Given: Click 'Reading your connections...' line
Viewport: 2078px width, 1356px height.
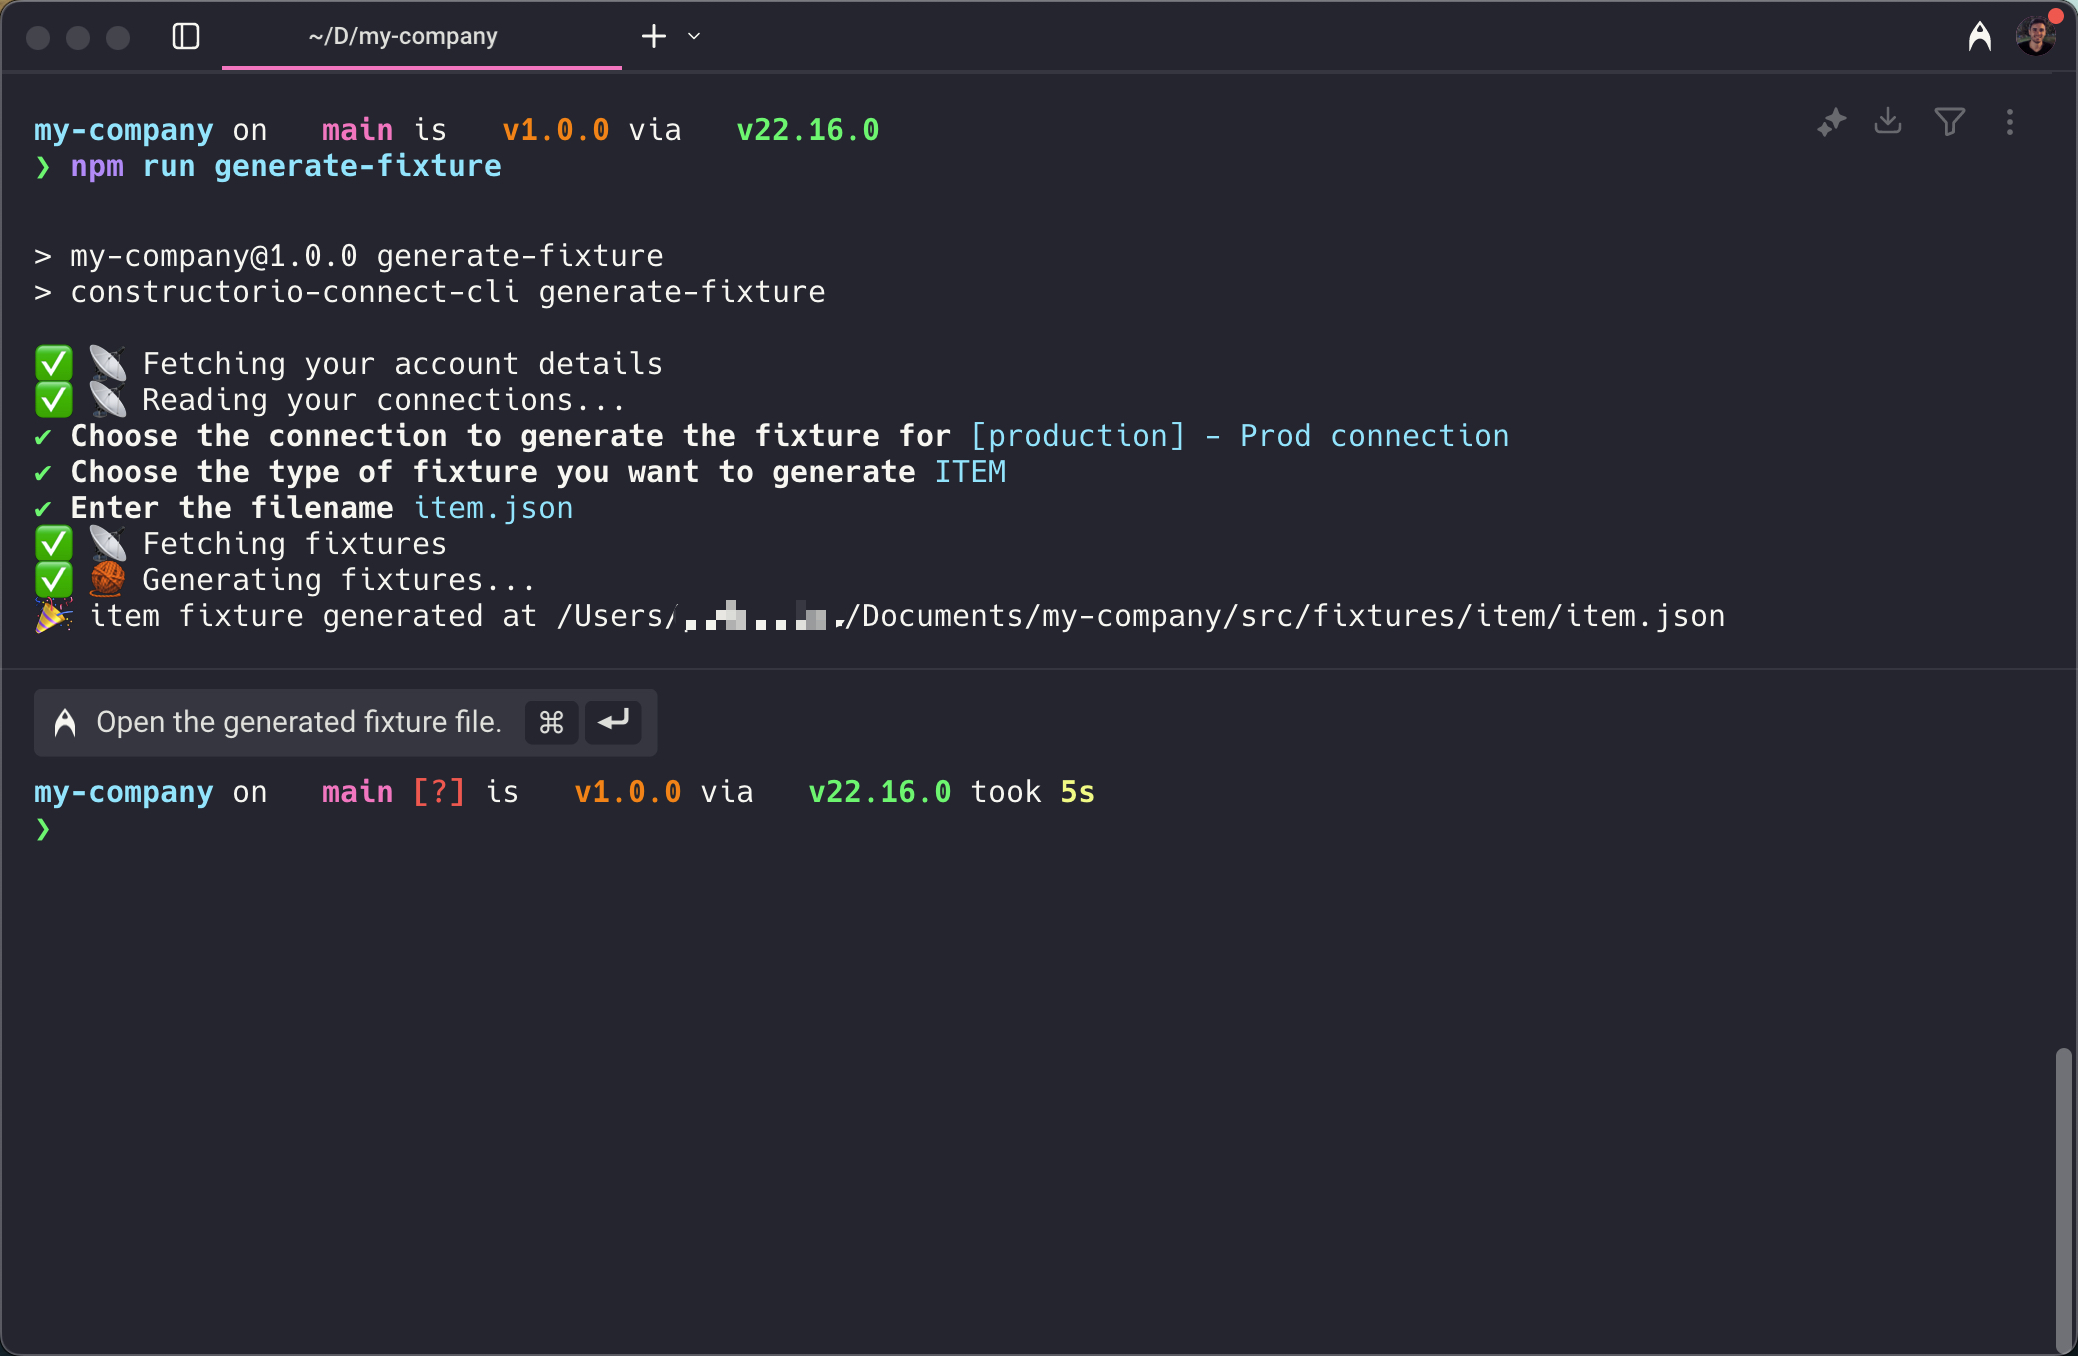Looking at the screenshot, I should coord(330,400).
